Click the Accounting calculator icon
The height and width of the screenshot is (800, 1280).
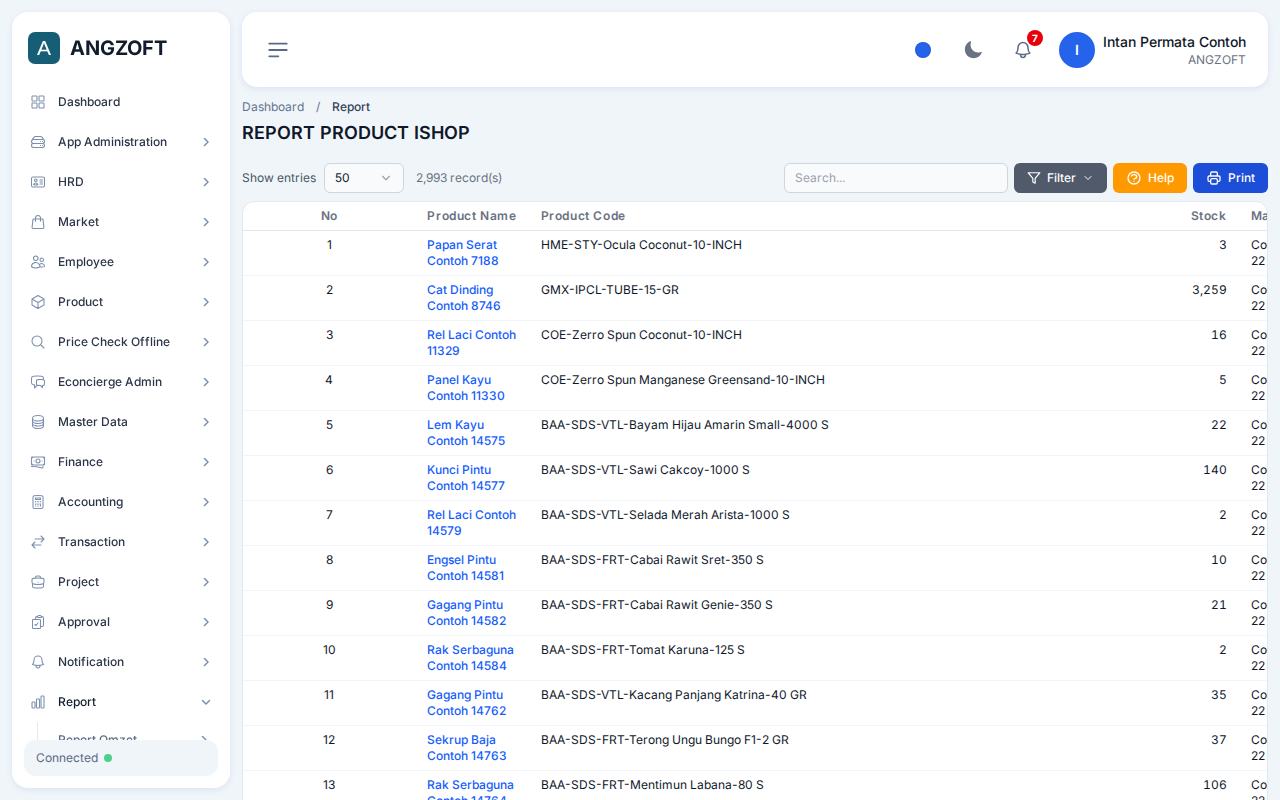(38, 502)
